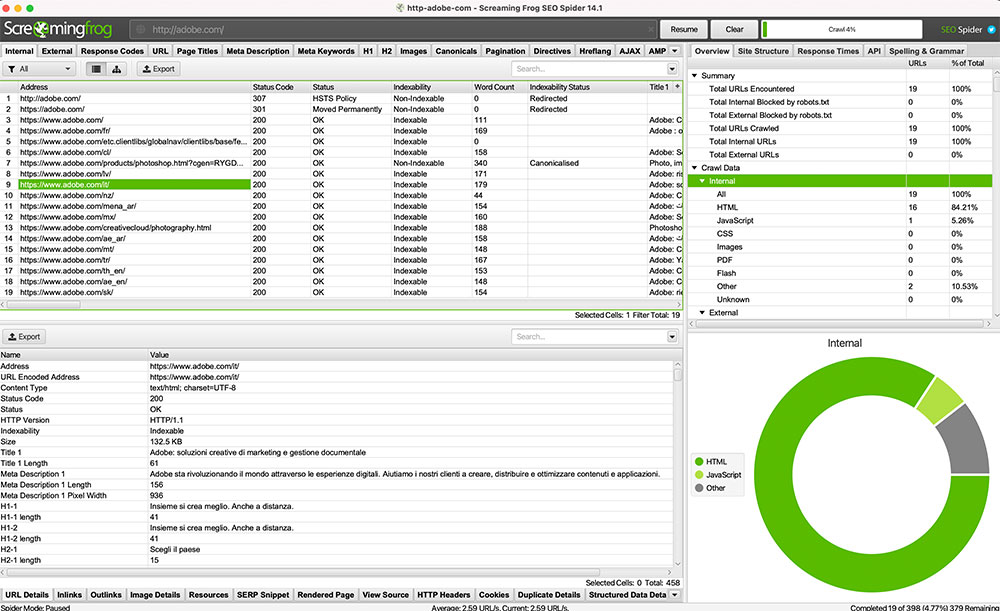This screenshot has height=611, width=1000.
Task: Click the gray Other donut segment
Action: point(966,440)
